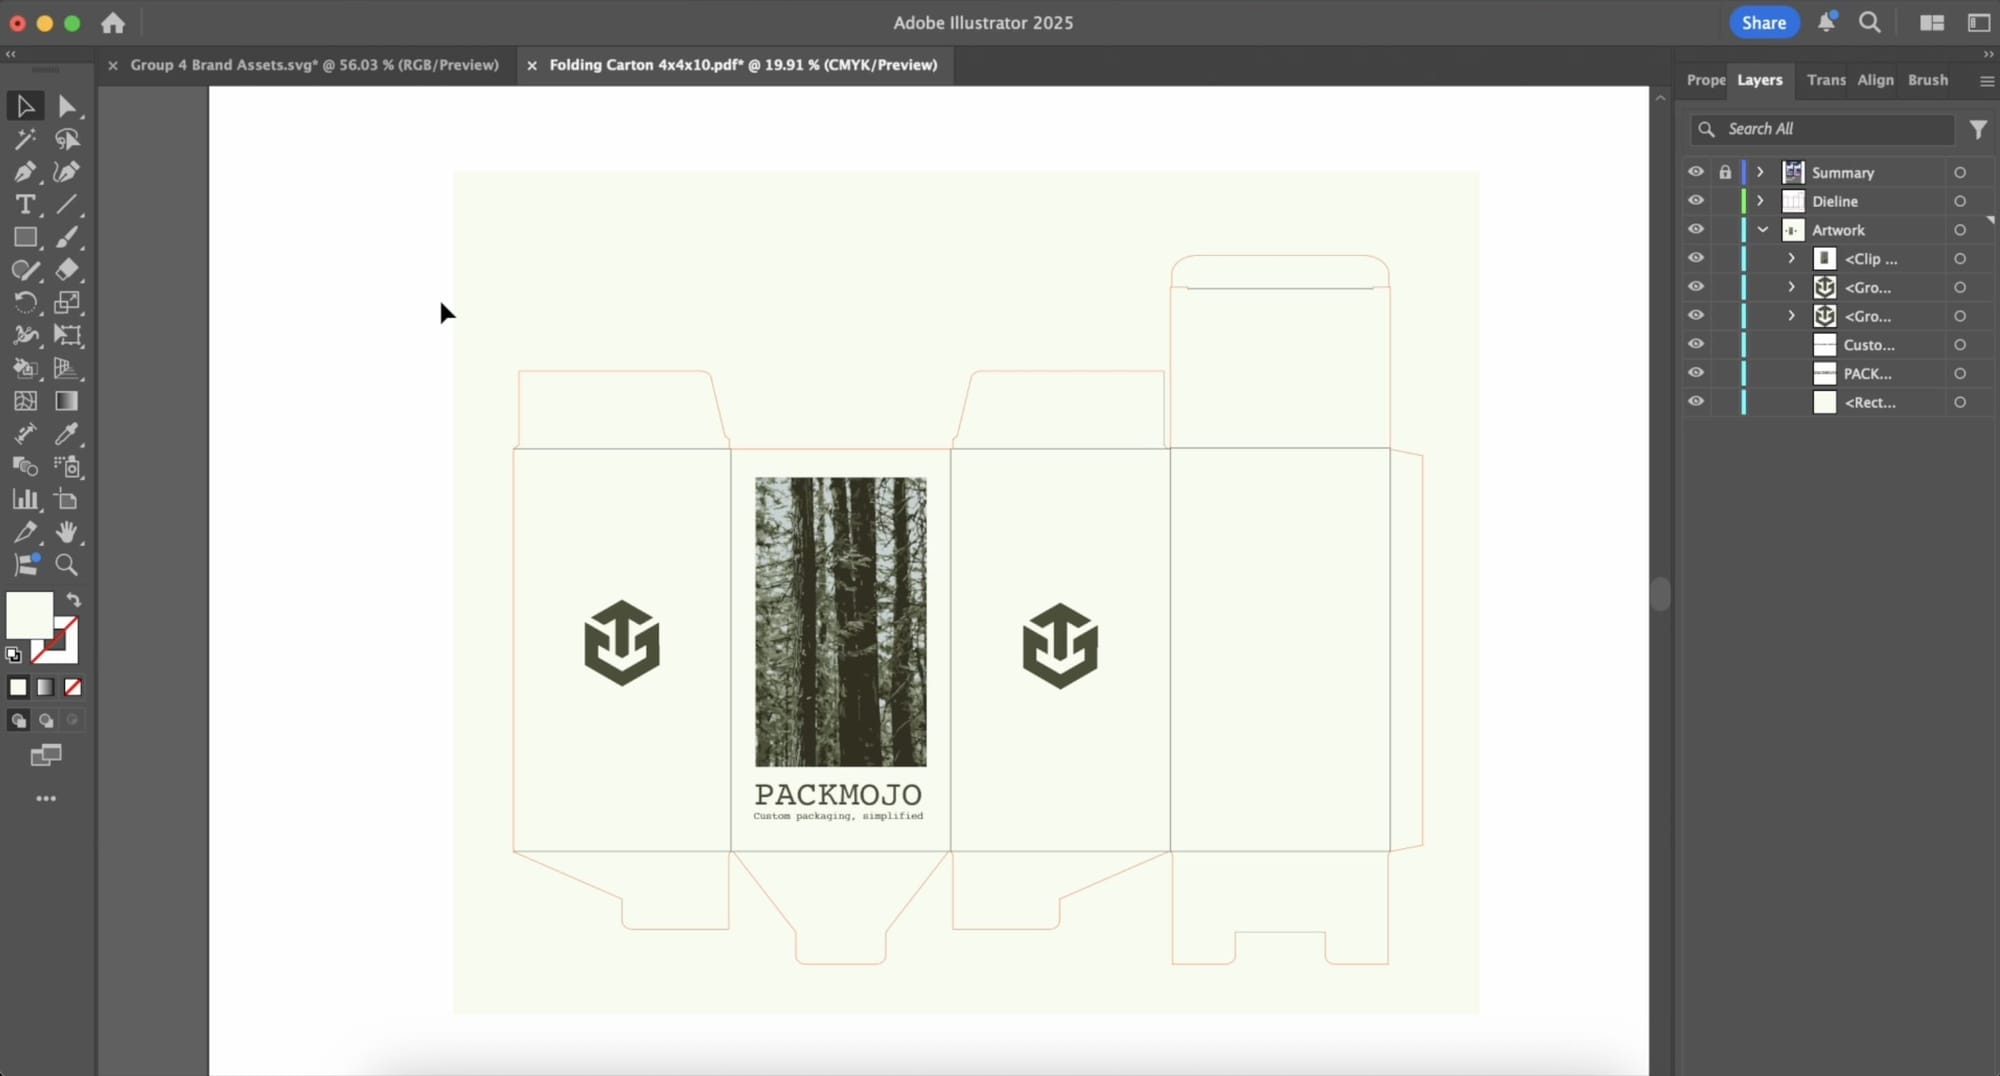Viewport: 2000px width, 1076px height.
Task: Hide the Summary layer
Action: [1696, 172]
